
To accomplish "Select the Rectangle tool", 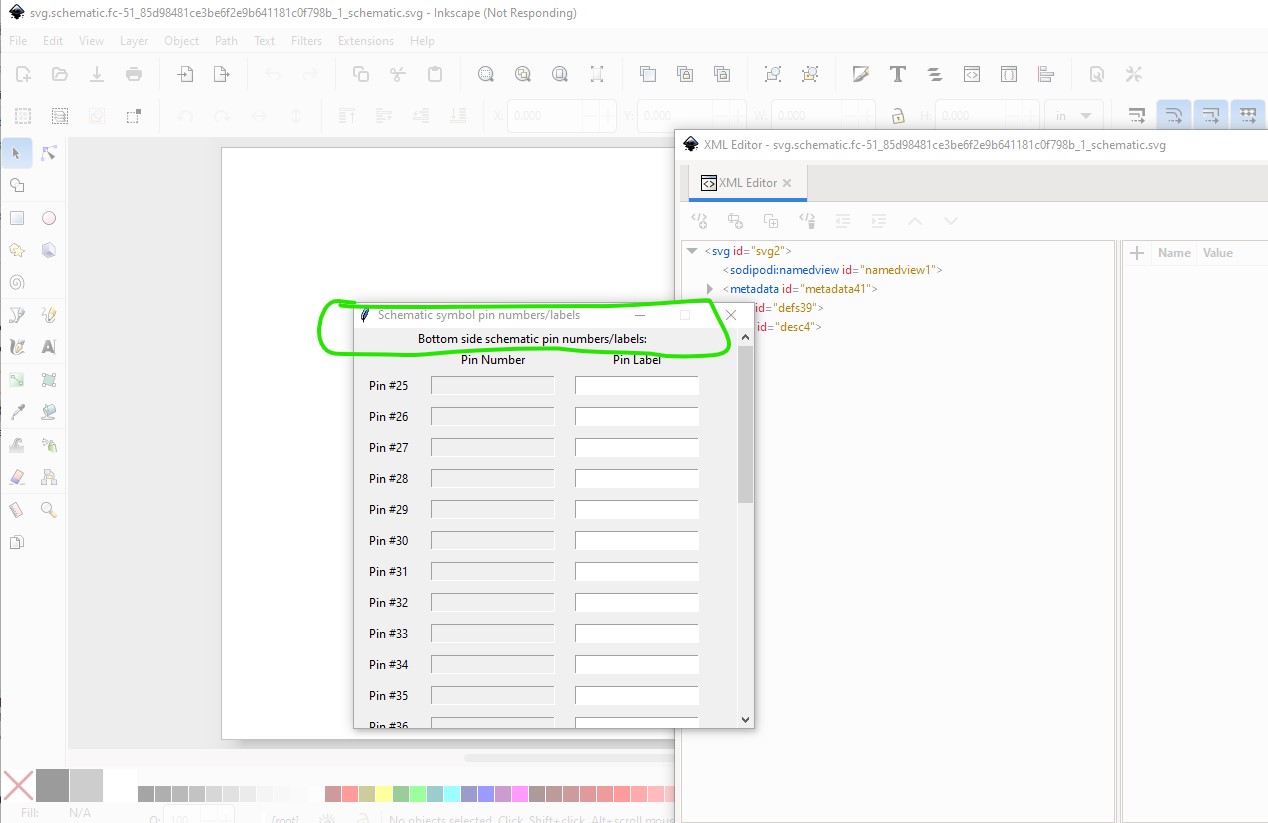I will (17, 218).
